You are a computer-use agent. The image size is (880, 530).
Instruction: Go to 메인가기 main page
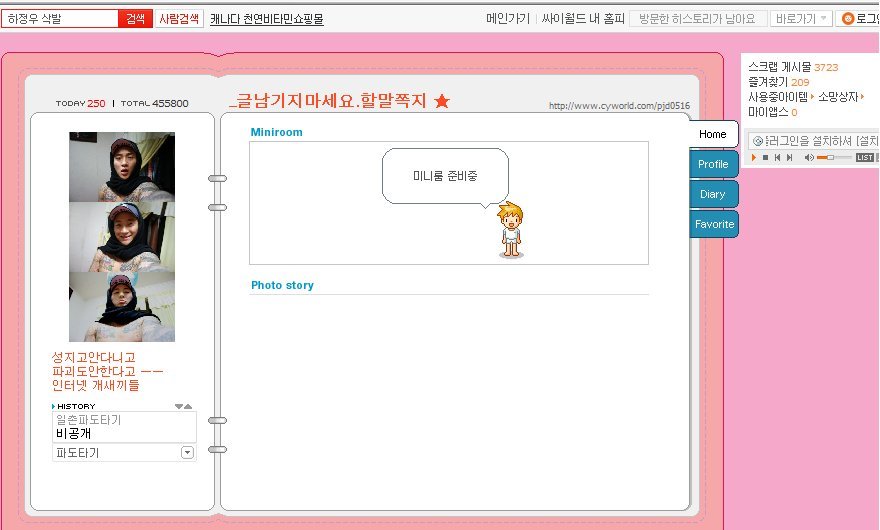(507, 19)
